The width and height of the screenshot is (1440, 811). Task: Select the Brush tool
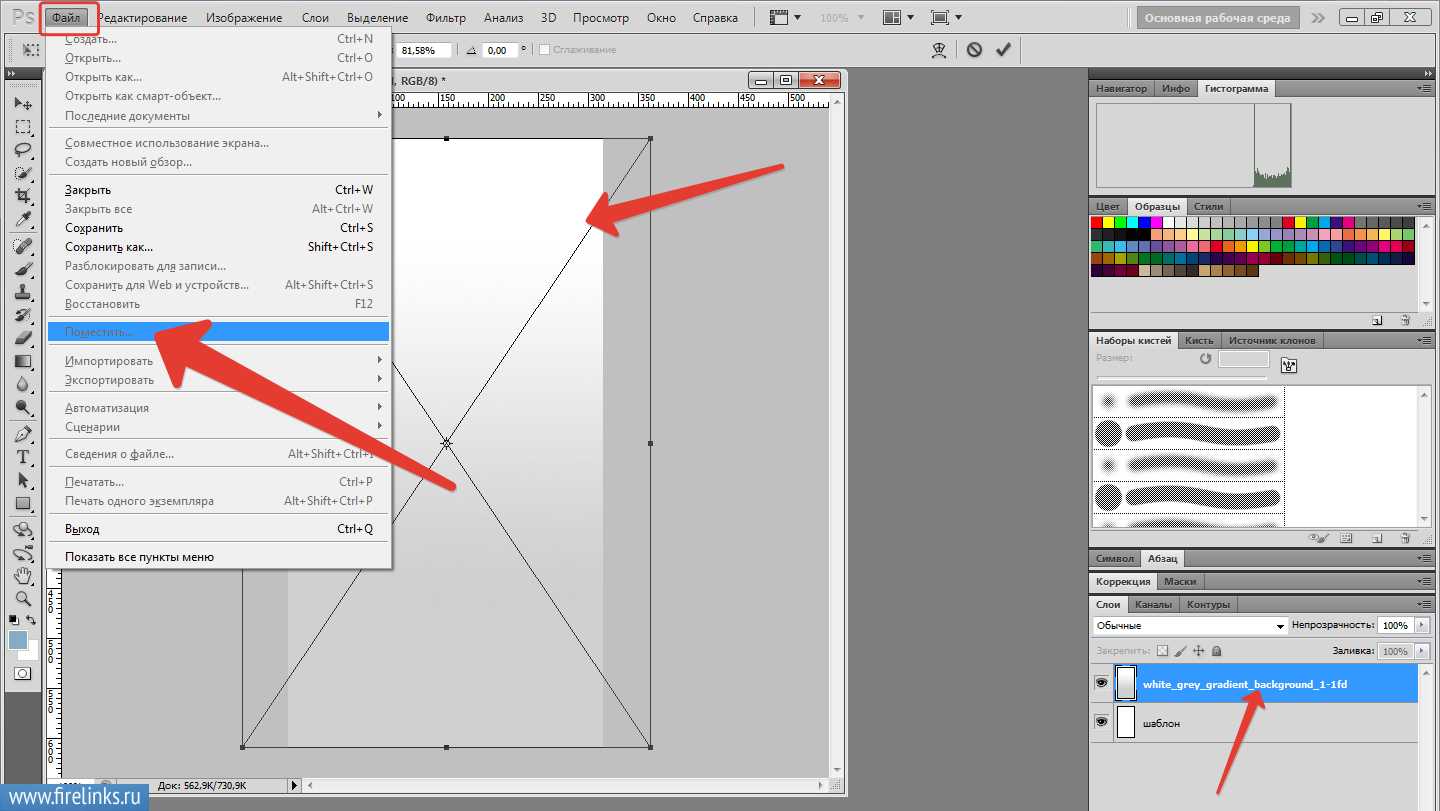pos(22,269)
